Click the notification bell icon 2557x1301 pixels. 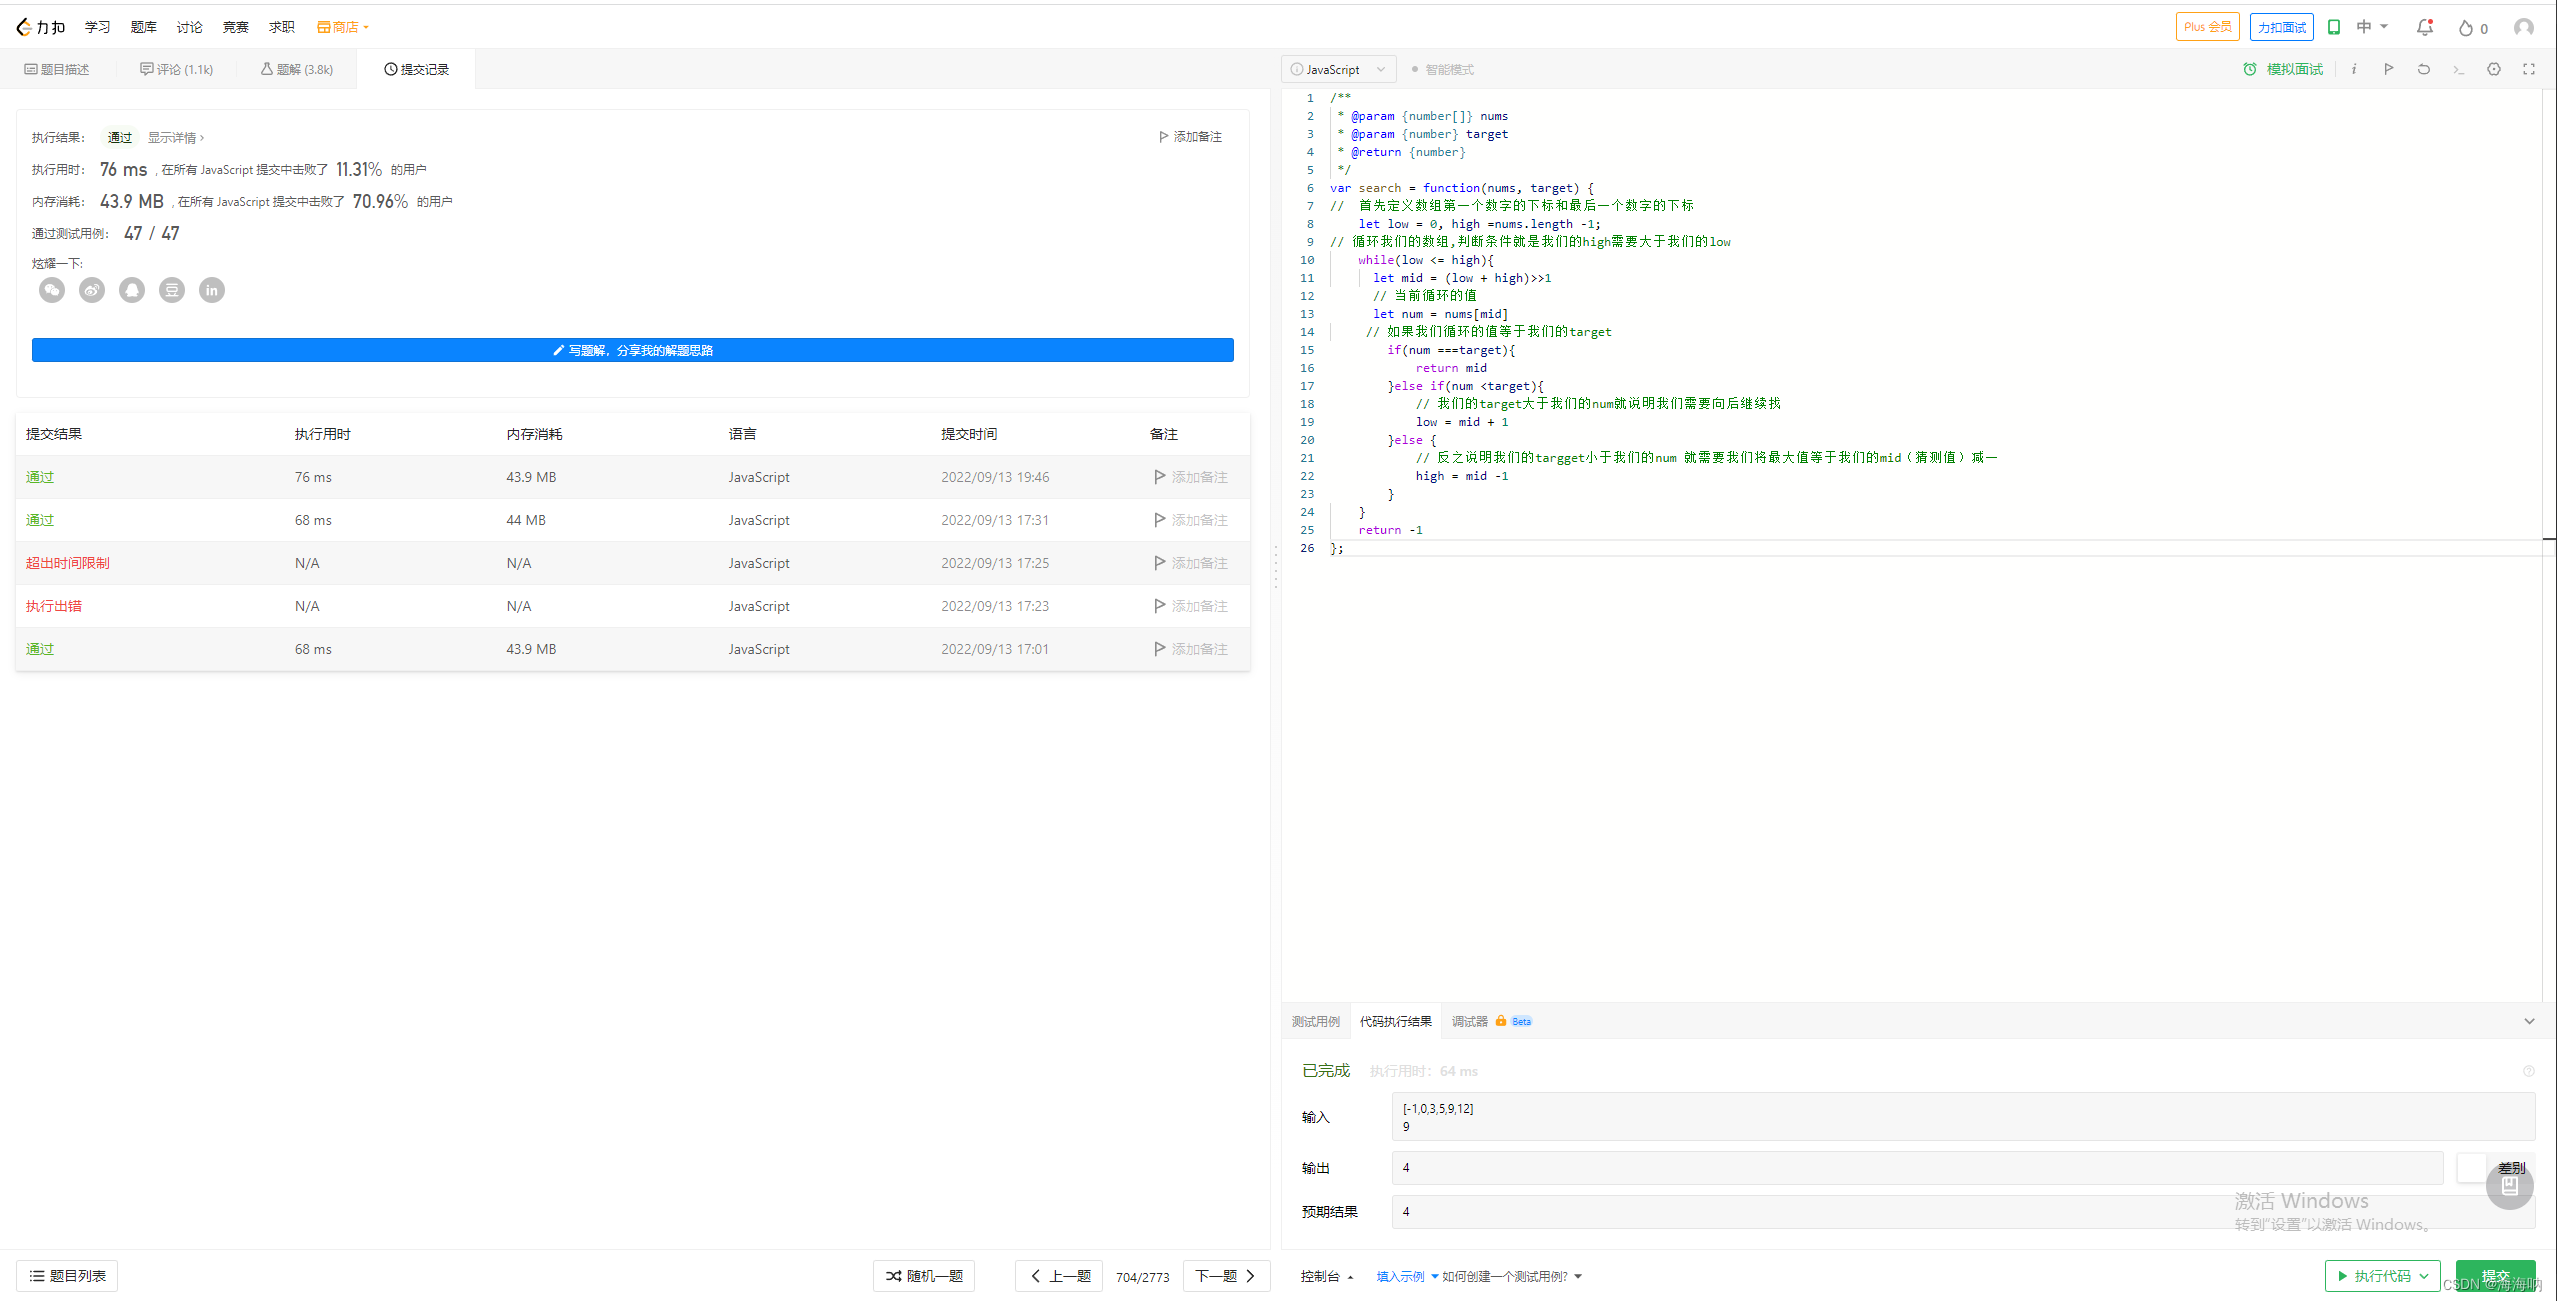(2424, 27)
